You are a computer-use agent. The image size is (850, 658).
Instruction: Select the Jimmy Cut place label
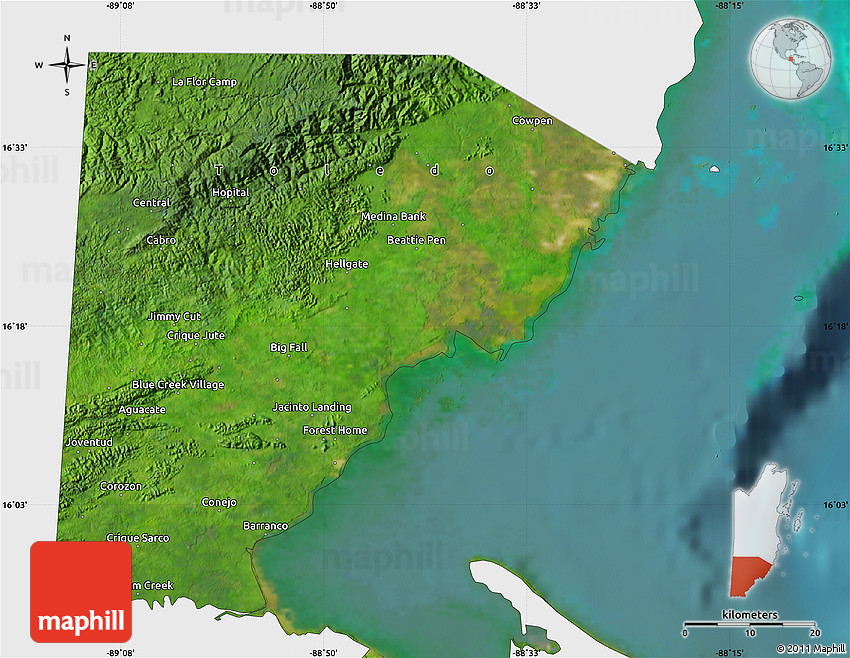point(174,316)
